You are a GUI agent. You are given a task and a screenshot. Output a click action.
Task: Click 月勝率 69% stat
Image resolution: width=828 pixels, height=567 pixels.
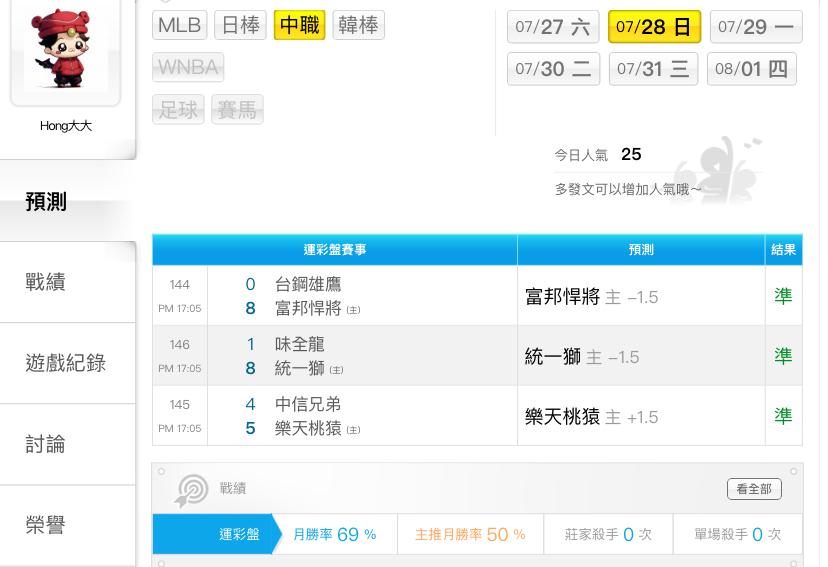335,534
